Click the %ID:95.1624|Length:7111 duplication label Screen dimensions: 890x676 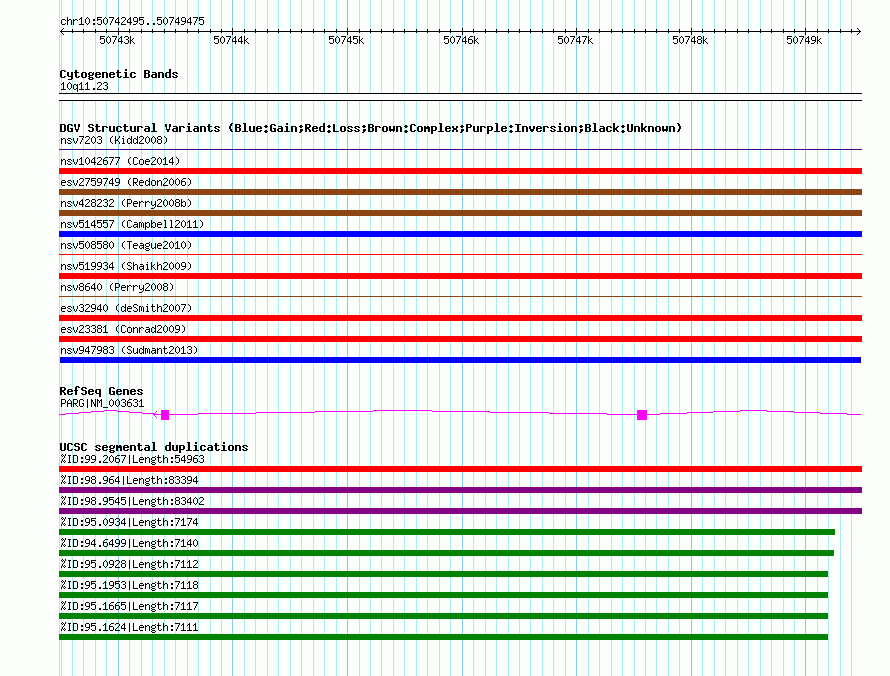pyautogui.click(x=129, y=627)
